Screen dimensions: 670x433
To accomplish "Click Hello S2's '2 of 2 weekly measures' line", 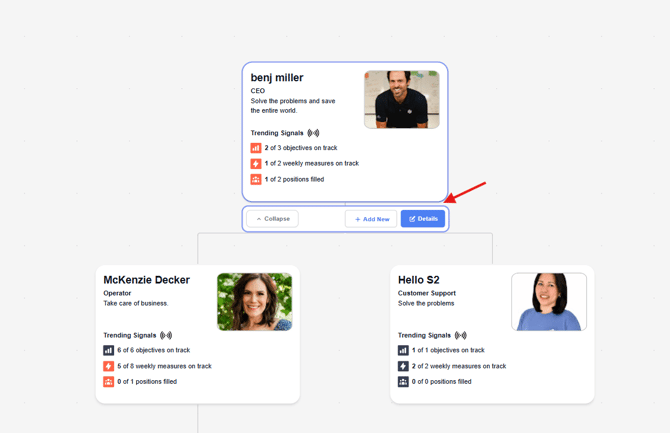I will click(x=458, y=367).
